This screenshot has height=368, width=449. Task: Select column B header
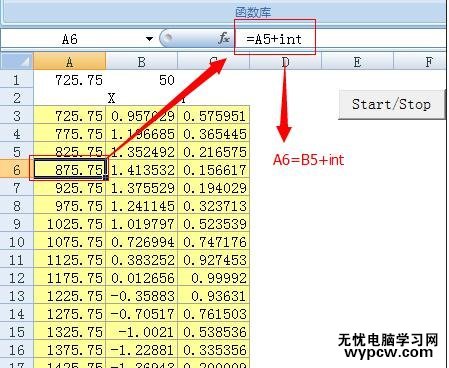point(141,61)
